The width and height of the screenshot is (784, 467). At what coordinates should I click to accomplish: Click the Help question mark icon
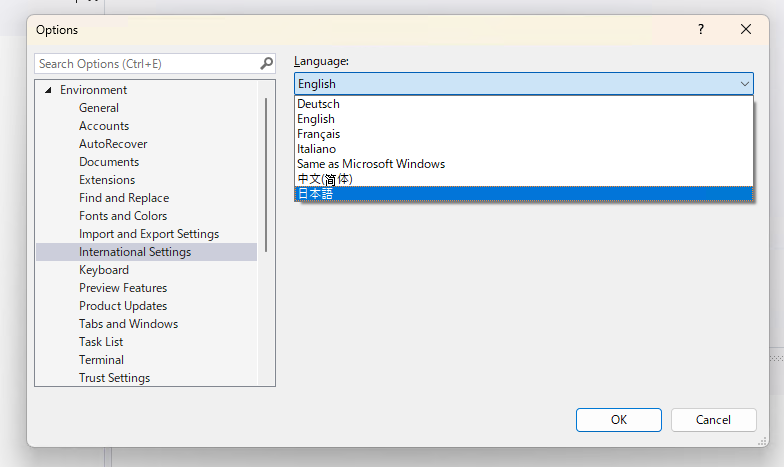pyautogui.click(x=701, y=30)
